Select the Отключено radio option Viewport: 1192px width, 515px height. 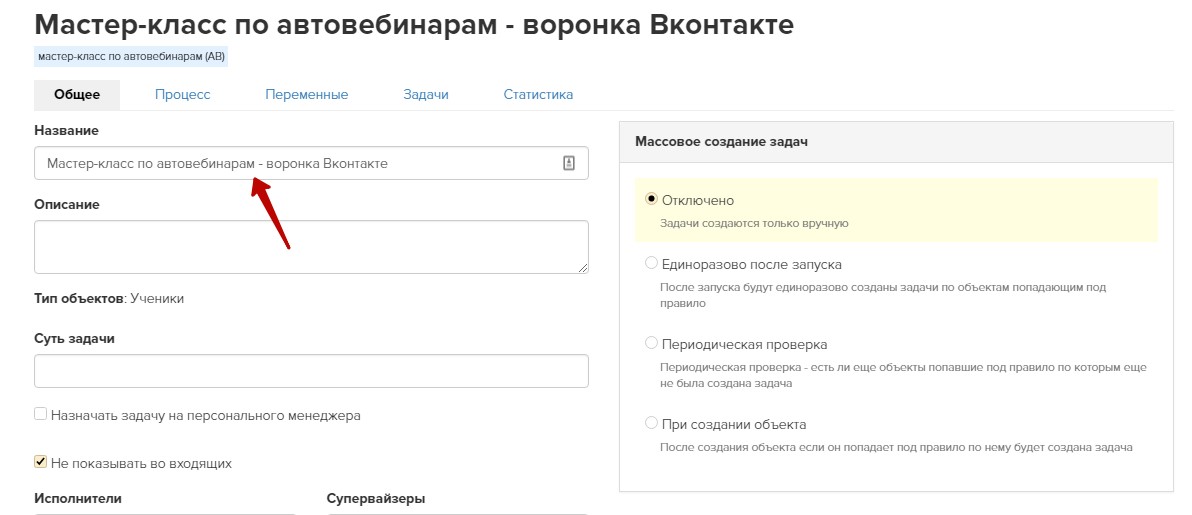(x=652, y=200)
